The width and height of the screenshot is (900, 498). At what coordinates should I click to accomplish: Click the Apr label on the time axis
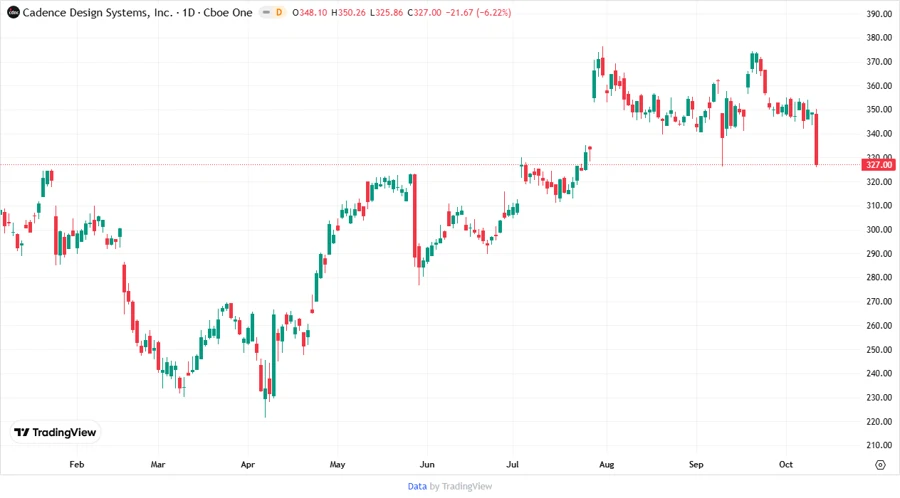pyautogui.click(x=248, y=465)
